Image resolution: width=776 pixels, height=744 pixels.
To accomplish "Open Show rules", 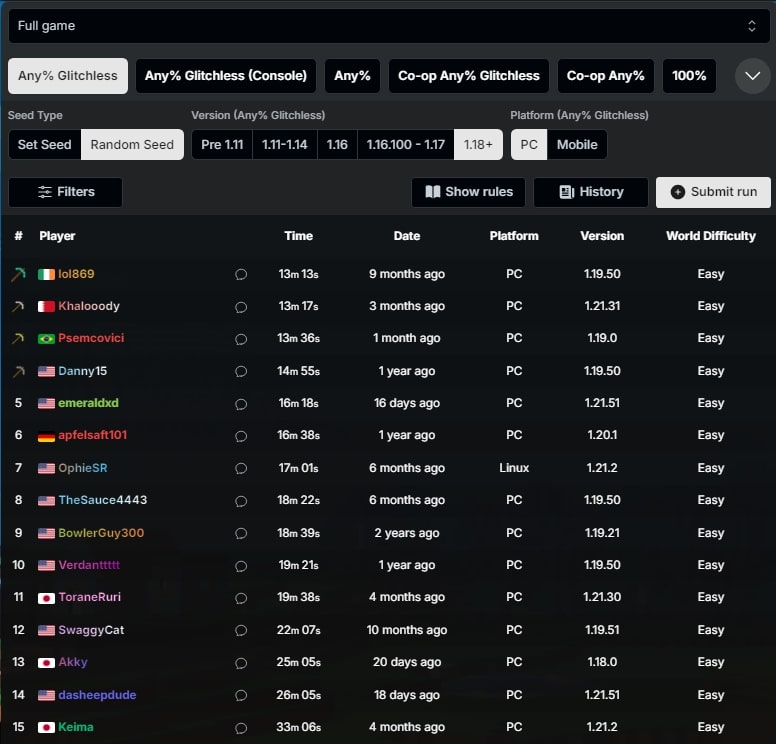I will (469, 192).
